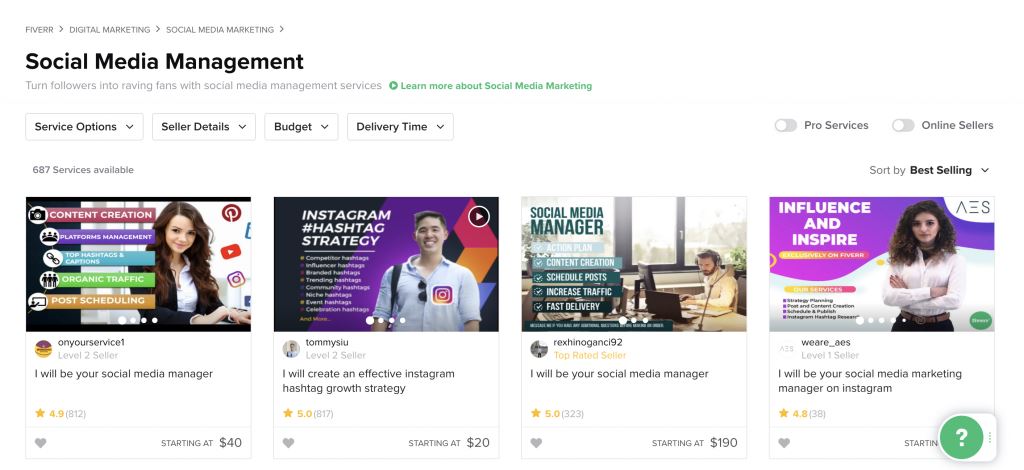
Task: Click tommysiu profile avatar
Action: pos(291,348)
